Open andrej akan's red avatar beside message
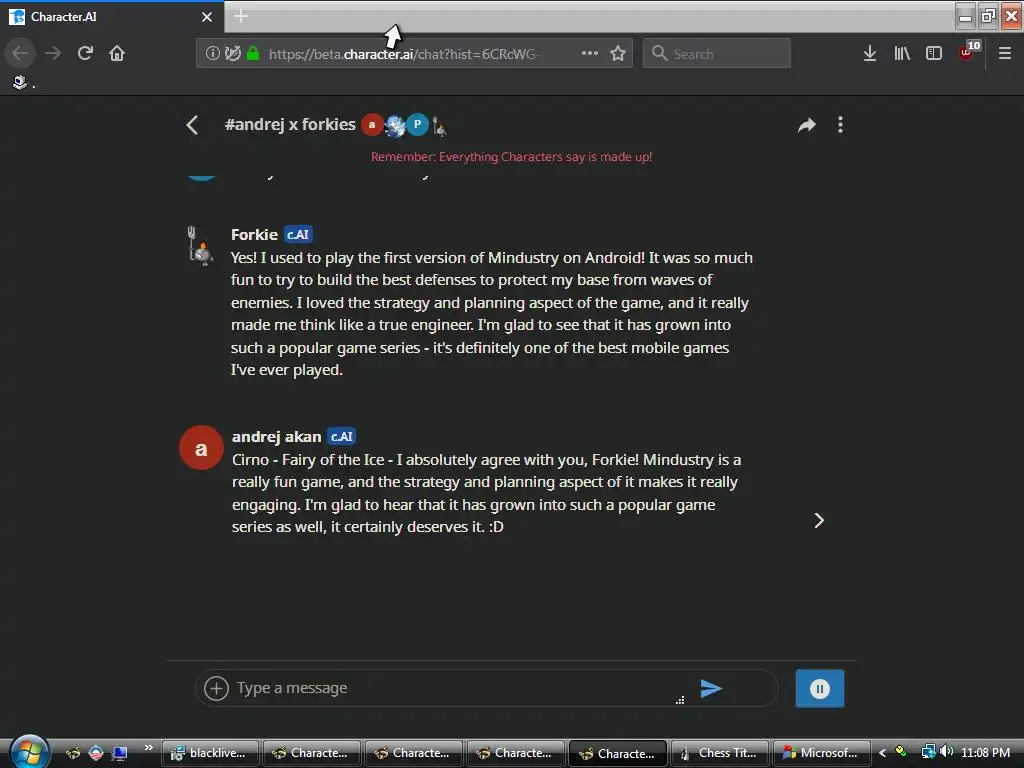The height and width of the screenshot is (768, 1024). pyautogui.click(x=201, y=448)
